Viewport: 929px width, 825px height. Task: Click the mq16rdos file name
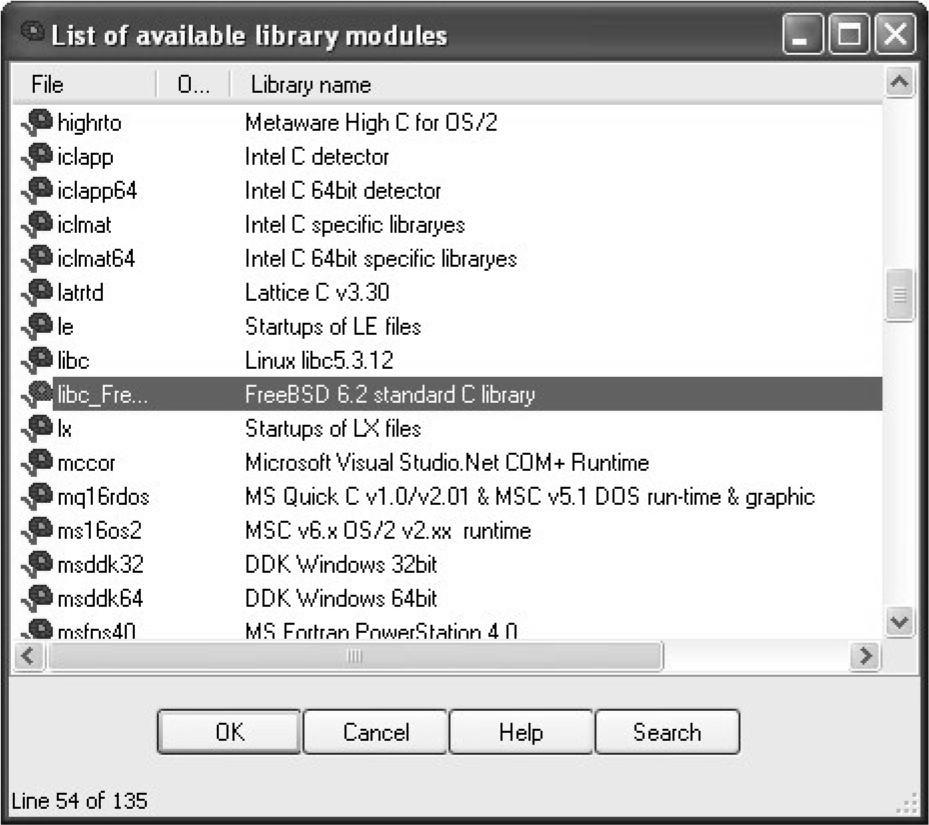pyautogui.click(x=103, y=497)
